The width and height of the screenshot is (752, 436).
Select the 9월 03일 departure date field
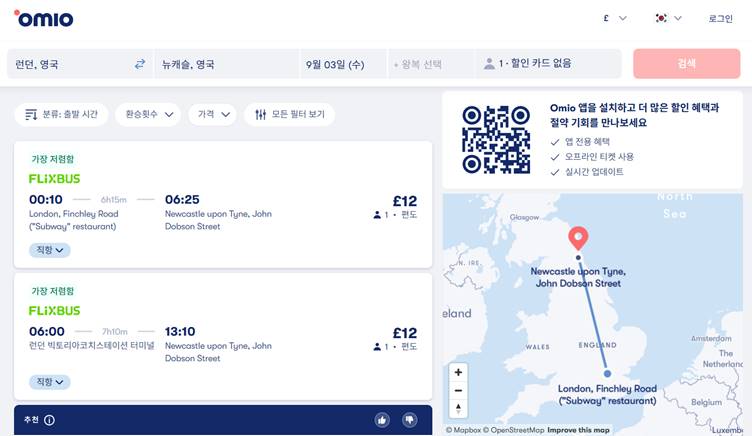343,64
